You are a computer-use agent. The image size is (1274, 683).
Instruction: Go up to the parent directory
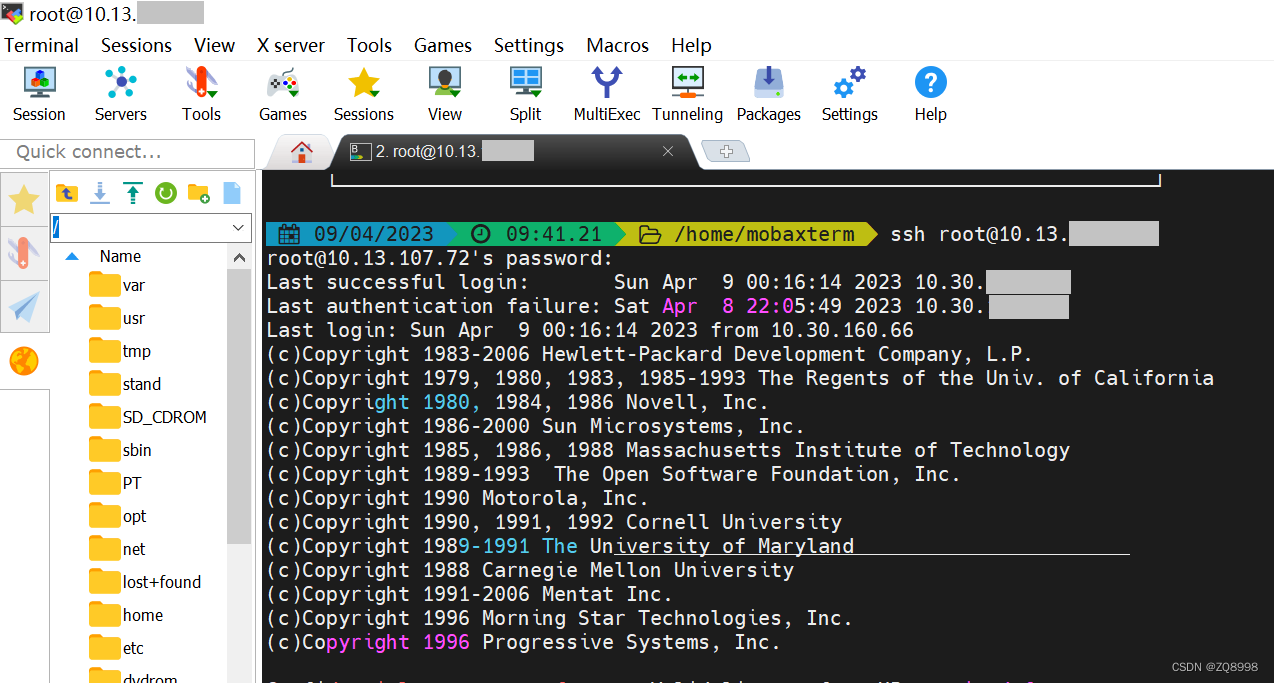pos(66,193)
